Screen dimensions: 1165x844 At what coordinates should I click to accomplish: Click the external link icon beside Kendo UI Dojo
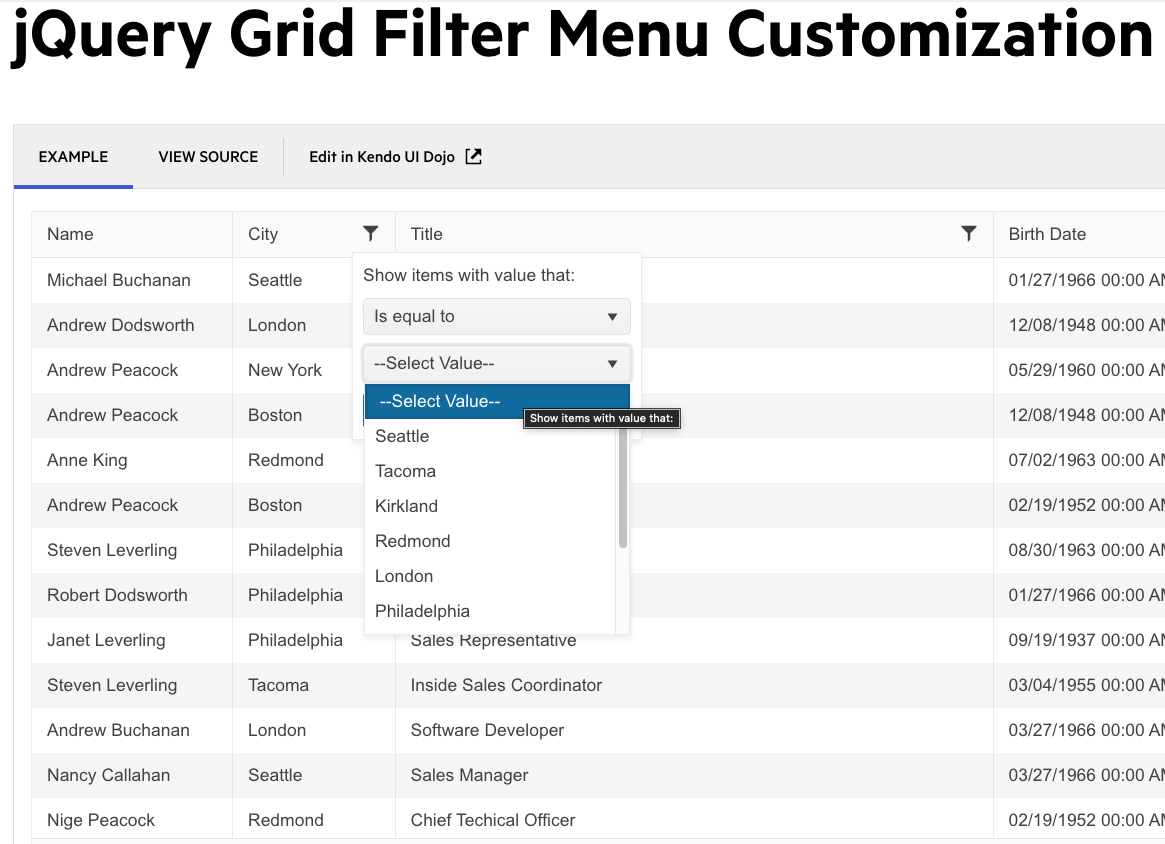pos(473,157)
